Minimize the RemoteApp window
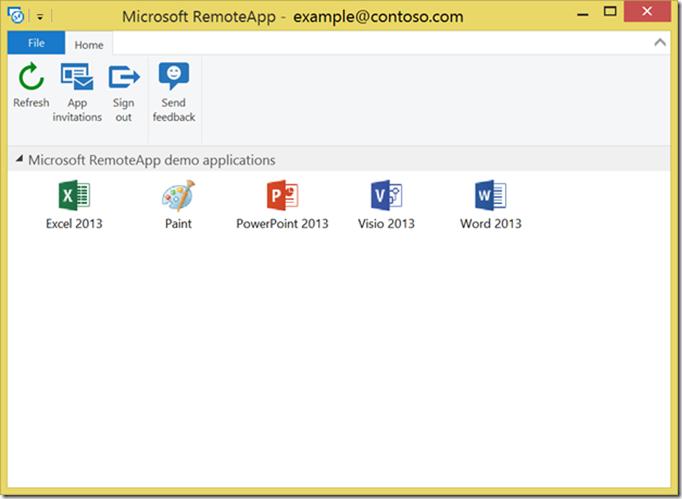The width and height of the screenshot is (682, 499). [x=582, y=13]
